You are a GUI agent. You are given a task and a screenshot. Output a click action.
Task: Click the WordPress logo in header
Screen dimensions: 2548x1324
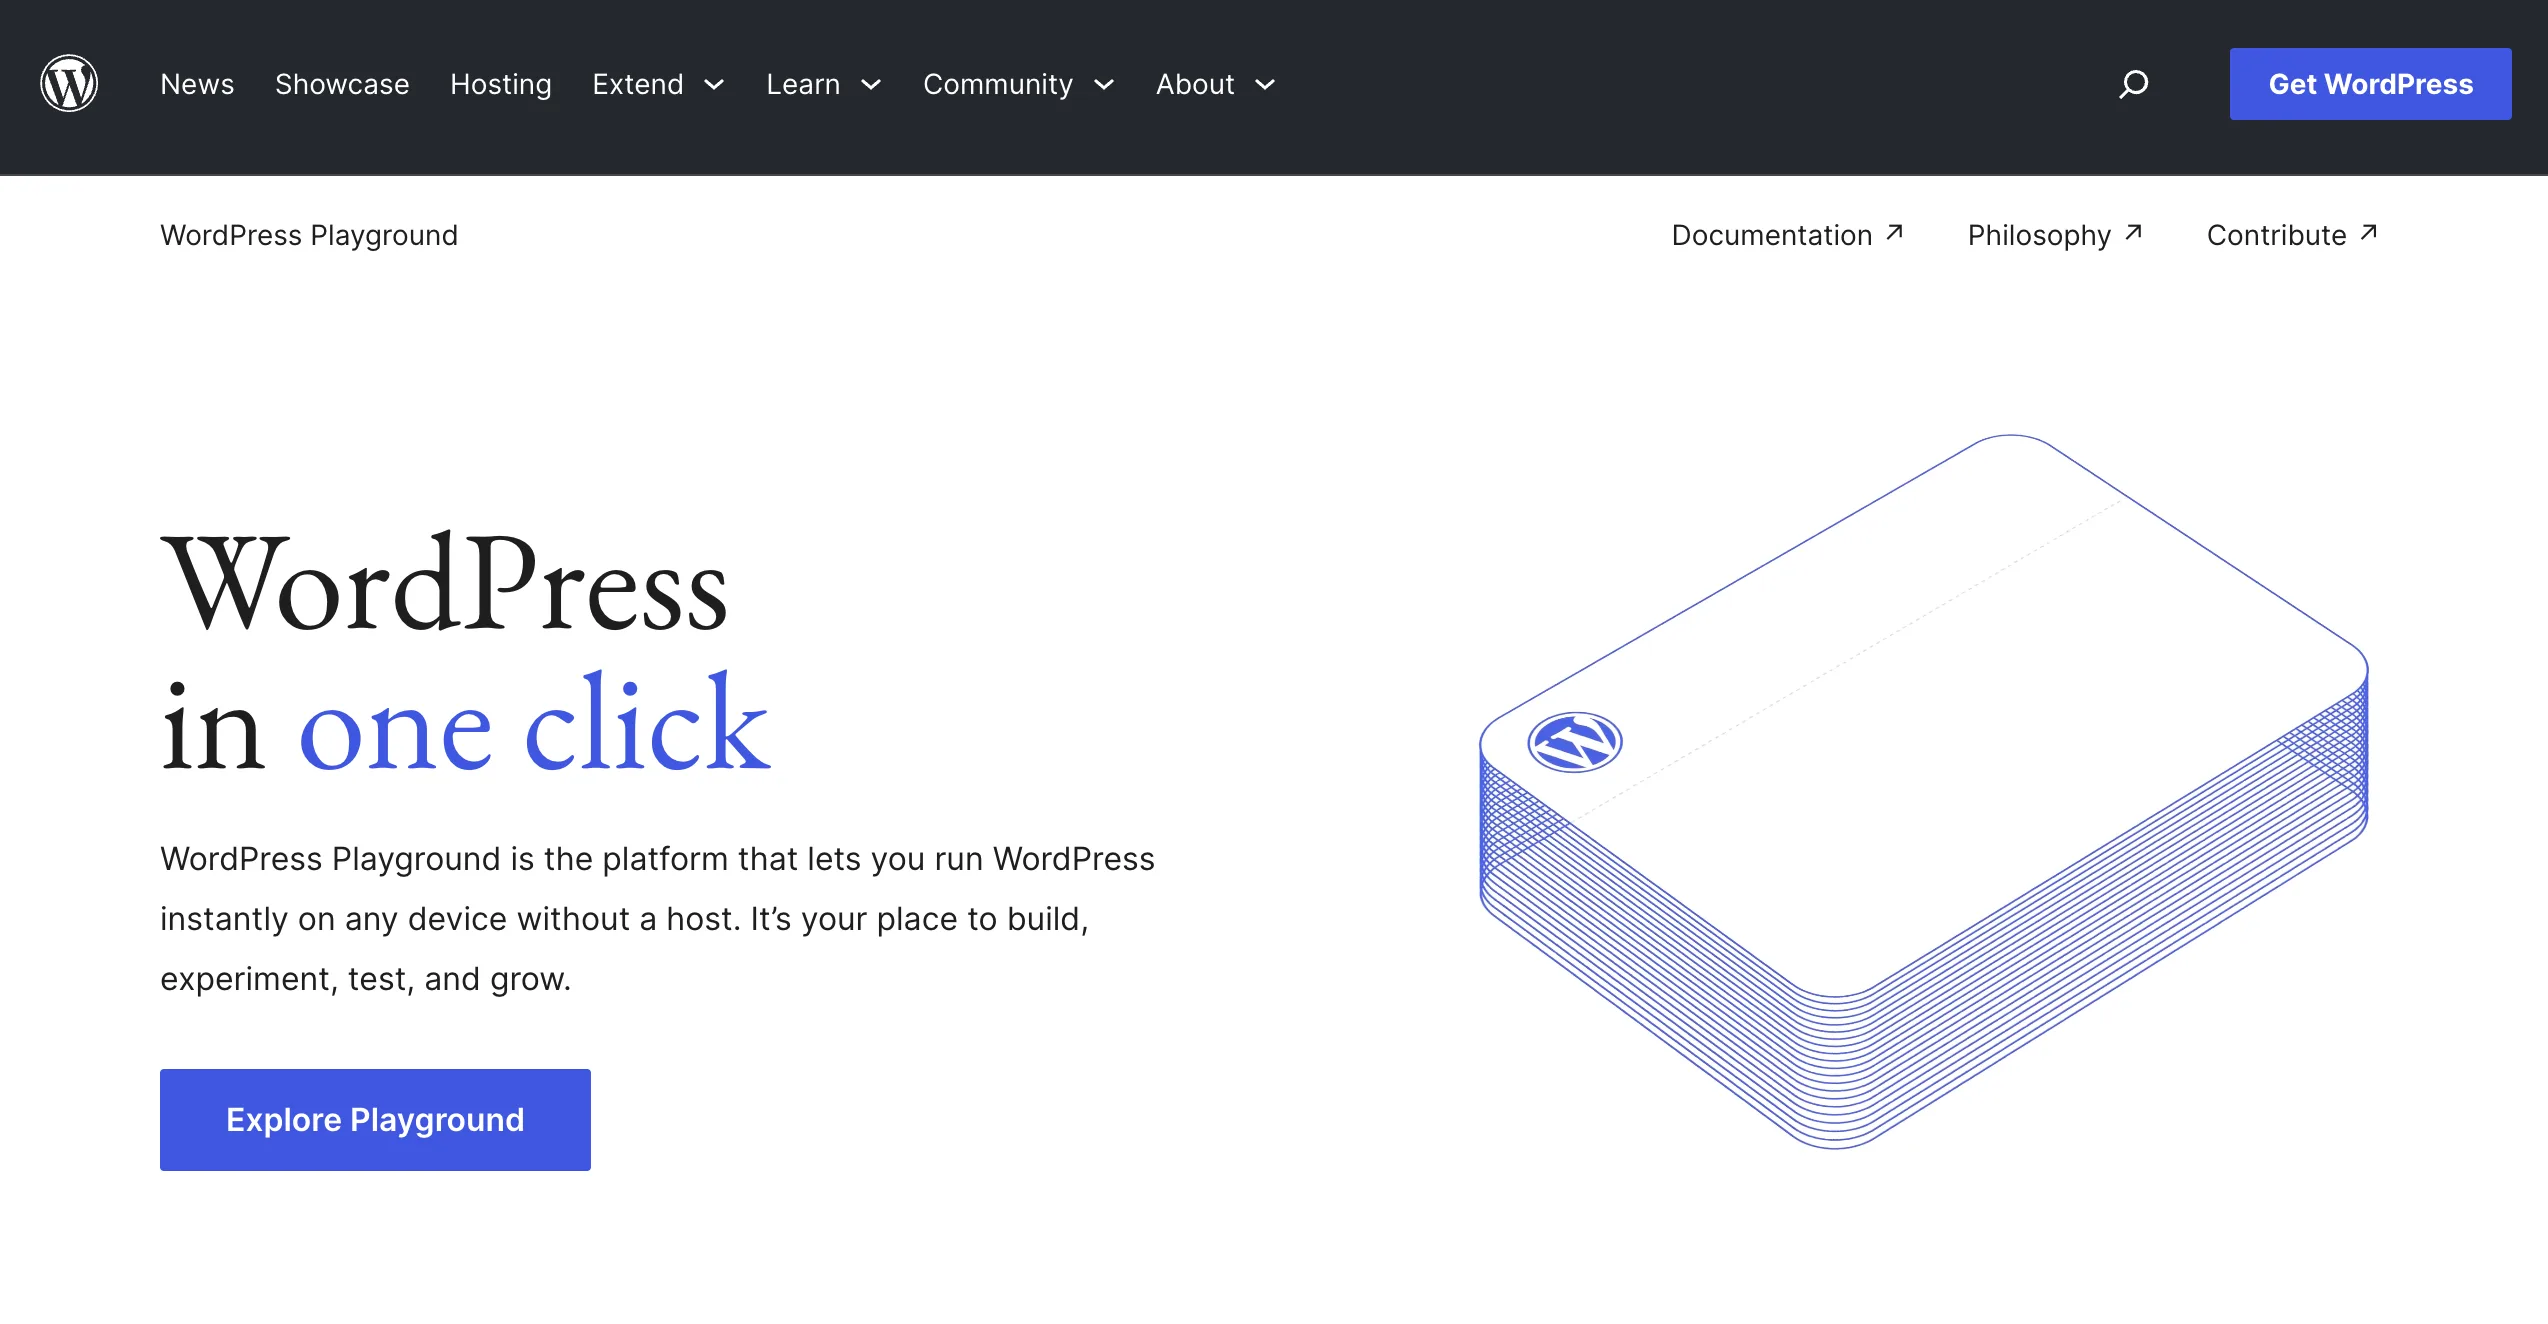[69, 84]
